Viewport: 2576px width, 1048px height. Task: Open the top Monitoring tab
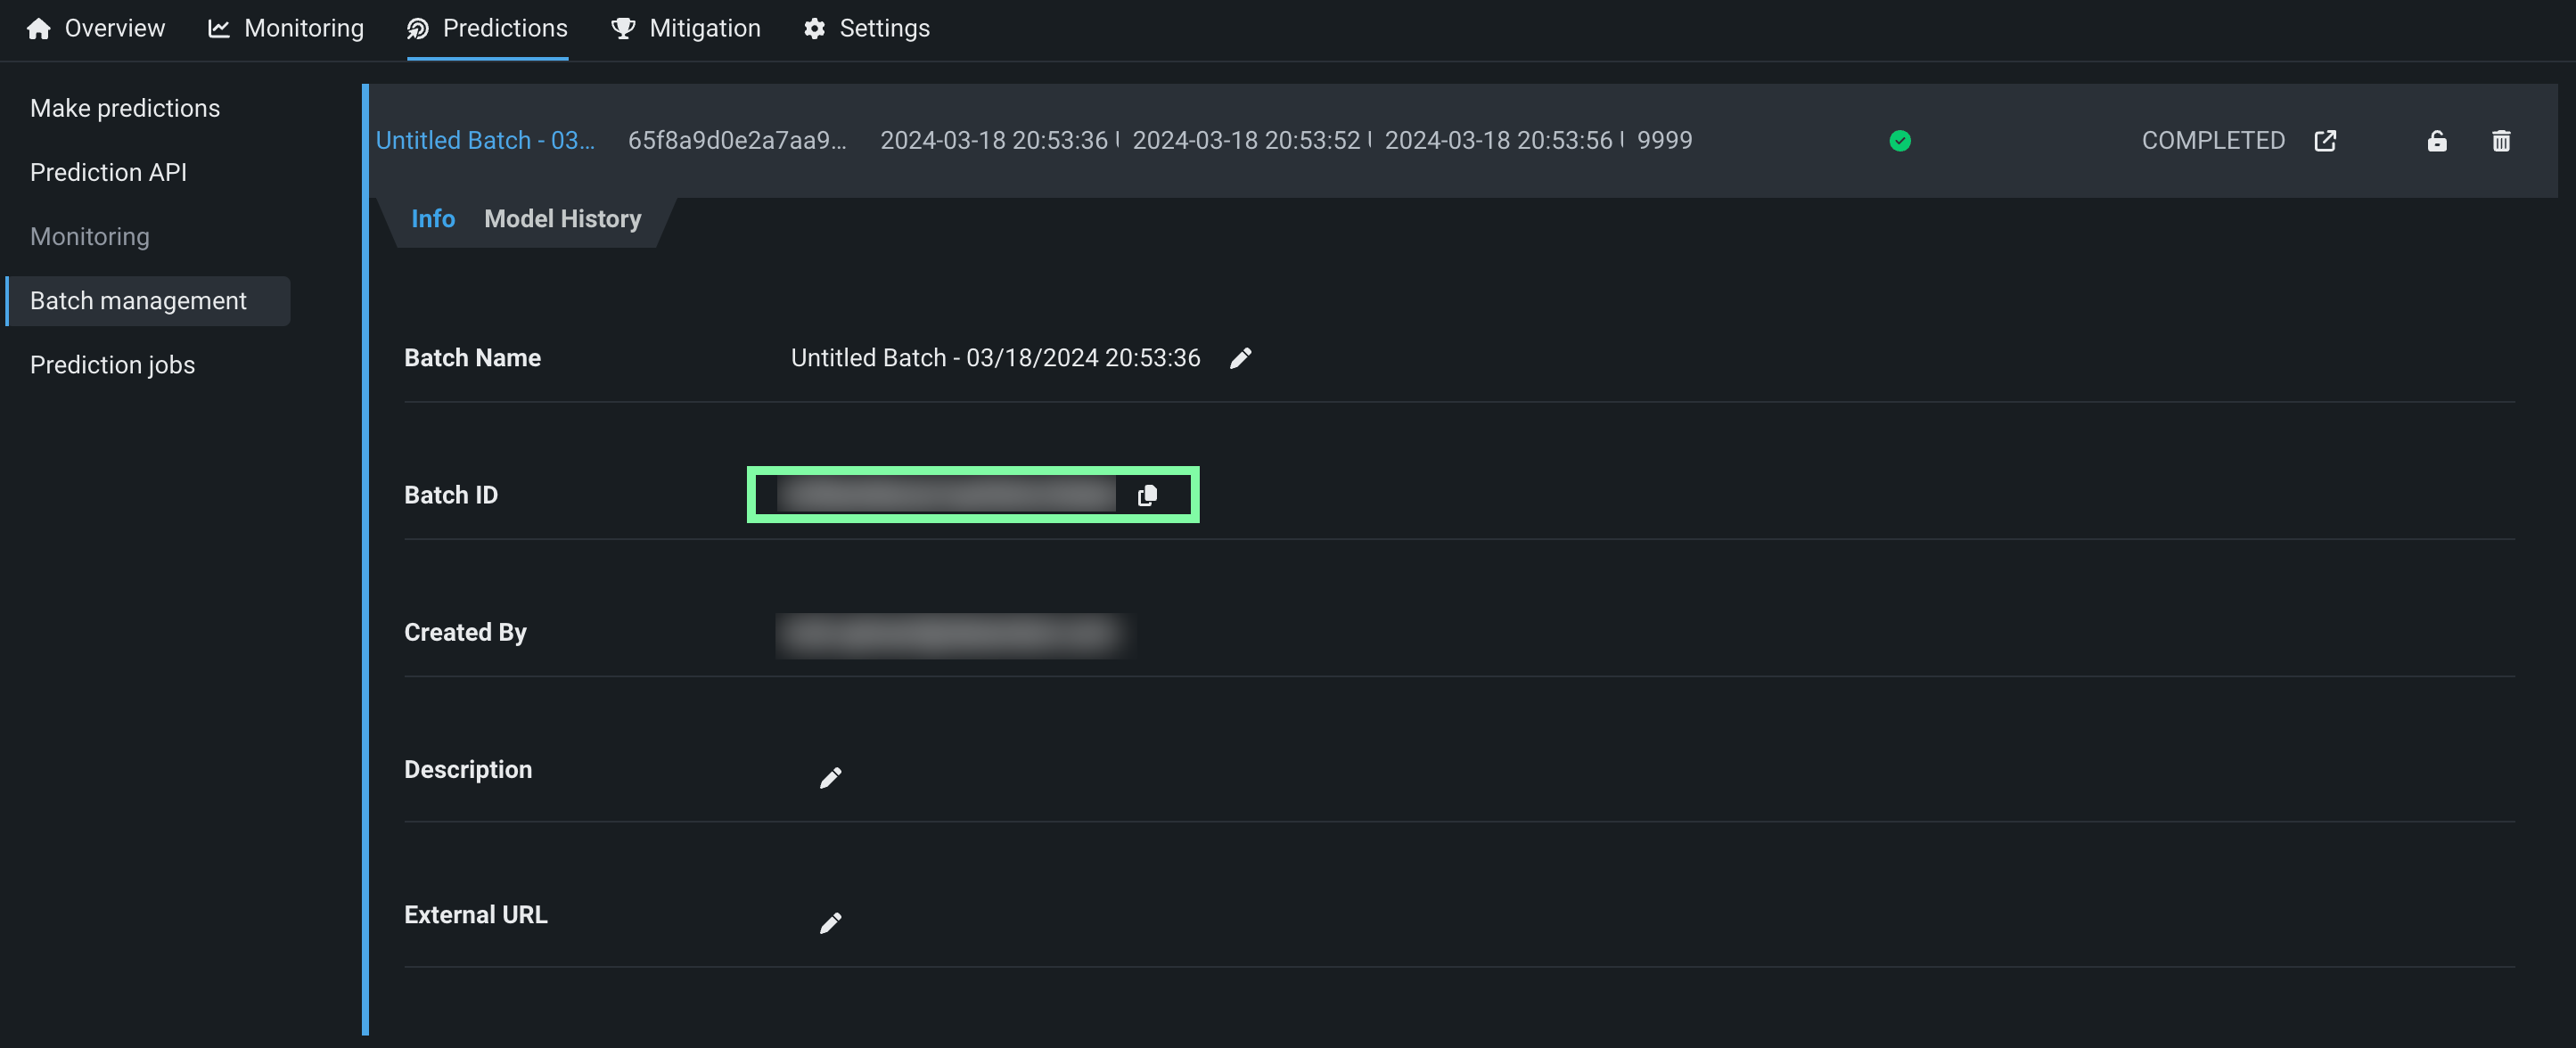tap(286, 28)
